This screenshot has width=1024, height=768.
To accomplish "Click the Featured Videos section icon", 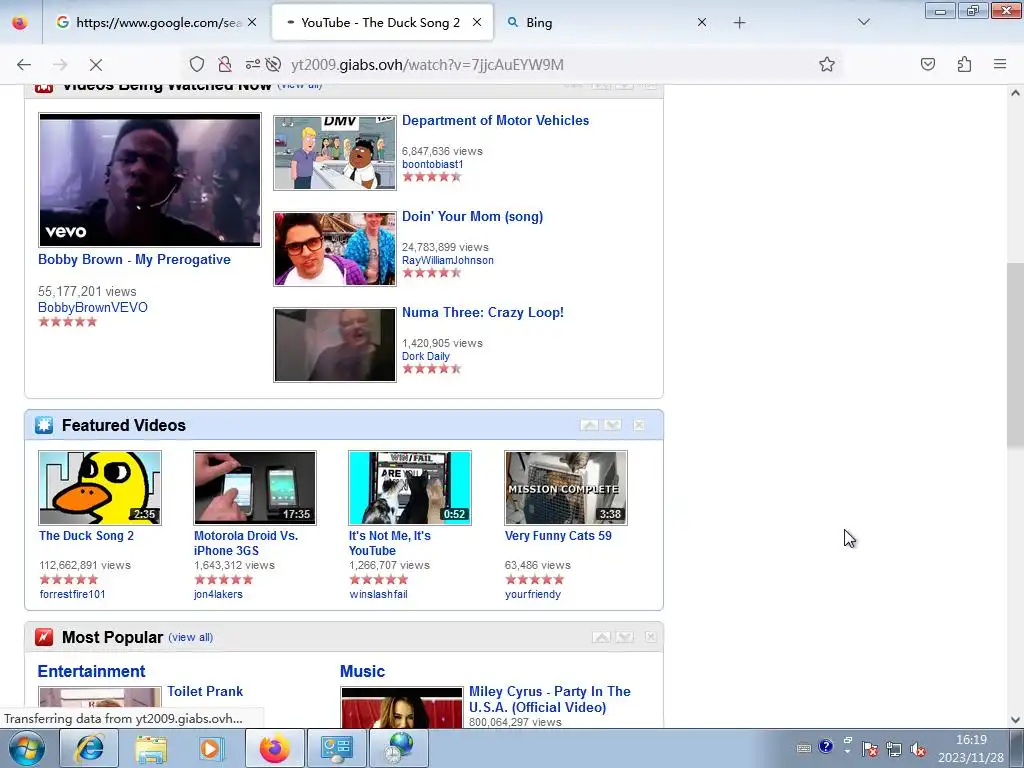I will coord(44,425).
